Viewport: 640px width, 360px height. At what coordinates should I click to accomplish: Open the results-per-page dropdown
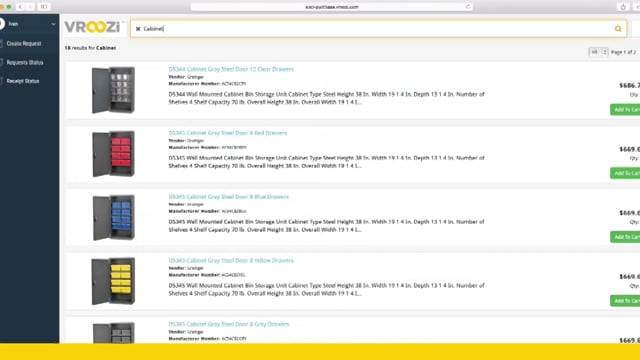click(598, 52)
